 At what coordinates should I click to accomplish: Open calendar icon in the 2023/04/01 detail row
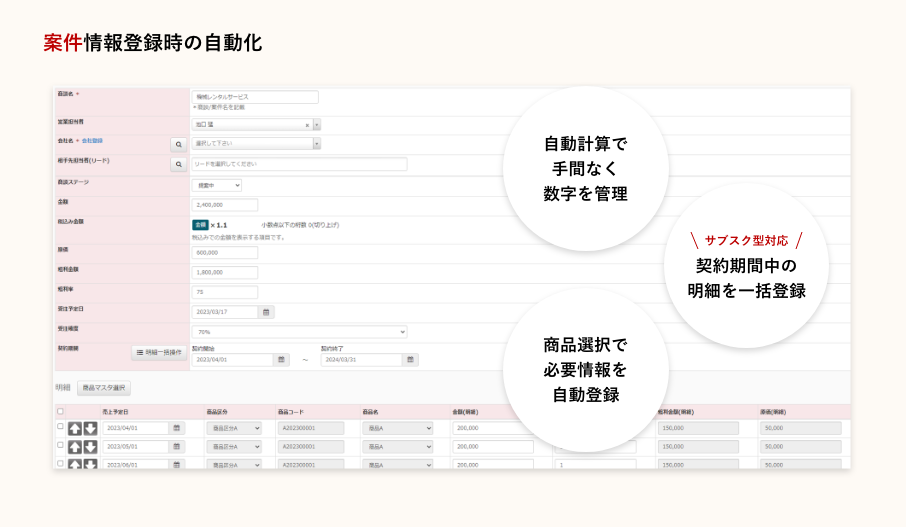click(177, 428)
